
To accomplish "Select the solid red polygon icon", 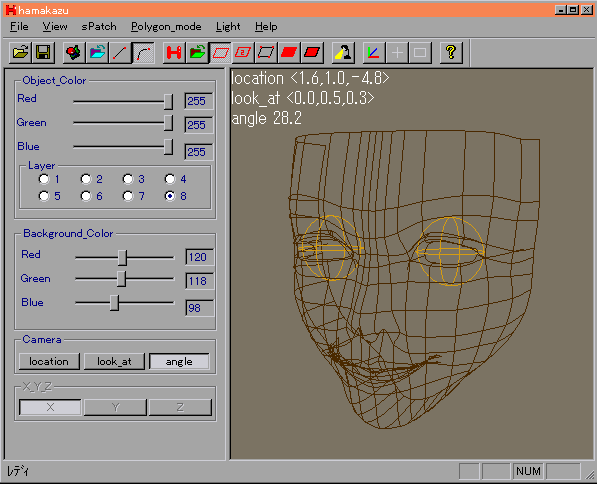I will pyautogui.click(x=289, y=52).
